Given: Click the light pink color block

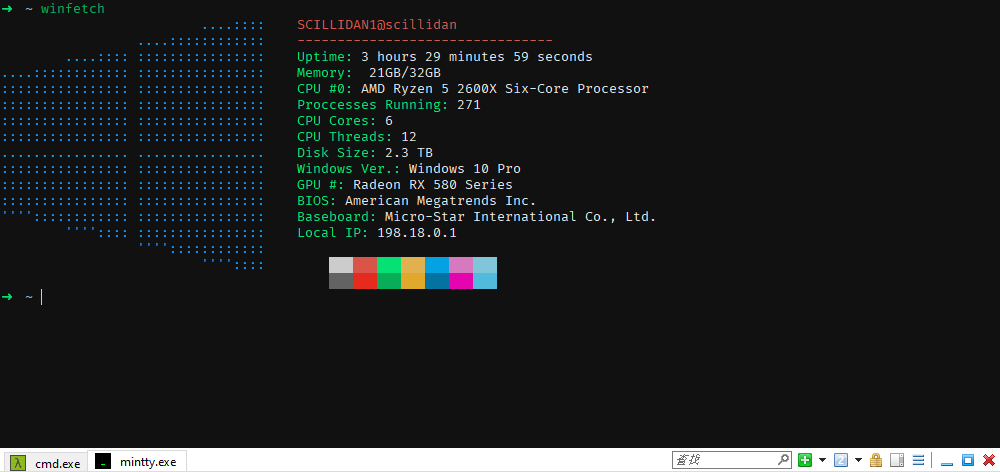Looking at the screenshot, I should pyautogui.click(x=461, y=265).
